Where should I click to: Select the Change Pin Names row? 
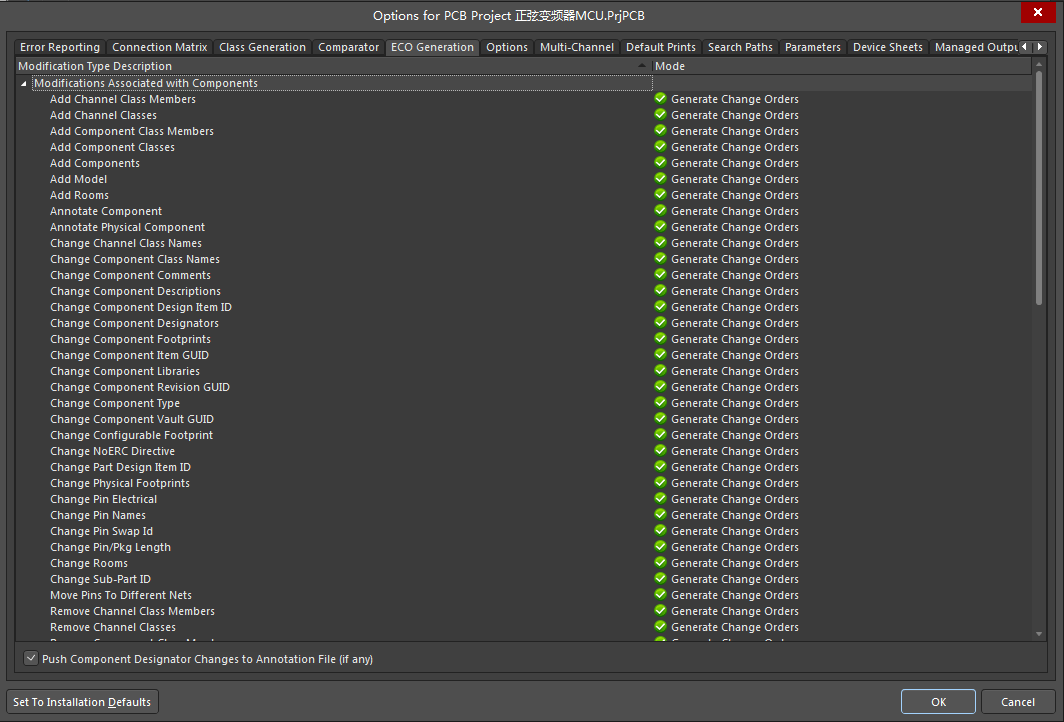point(98,515)
